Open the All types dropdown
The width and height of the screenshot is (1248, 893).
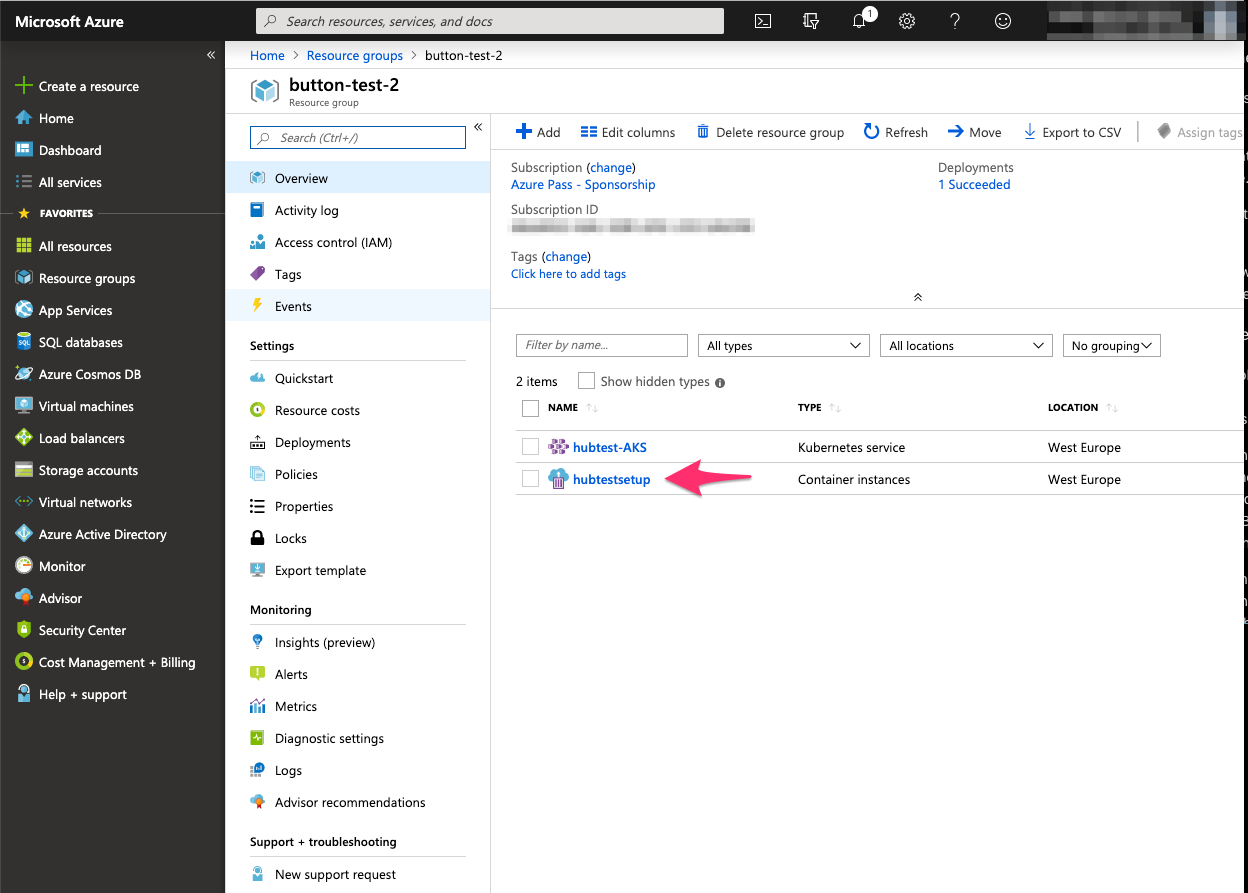(783, 345)
